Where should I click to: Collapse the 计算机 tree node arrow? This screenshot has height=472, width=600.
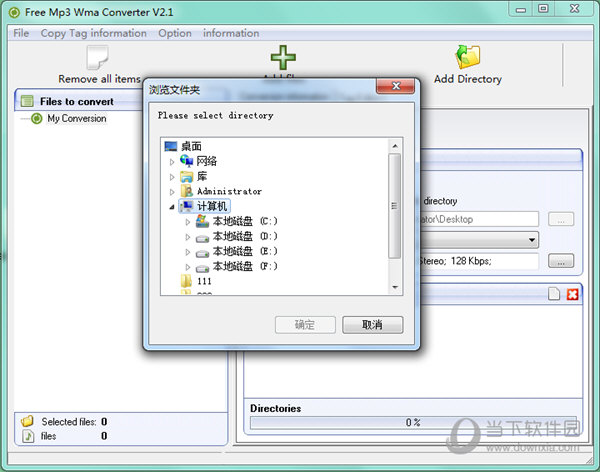[172, 207]
